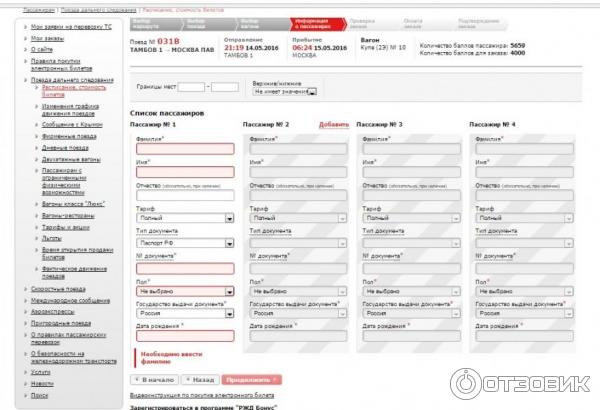The height and width of the screenshot is (410, 600).
Task: Open Международное сообщение sidebar item
Action: [66, 299]
